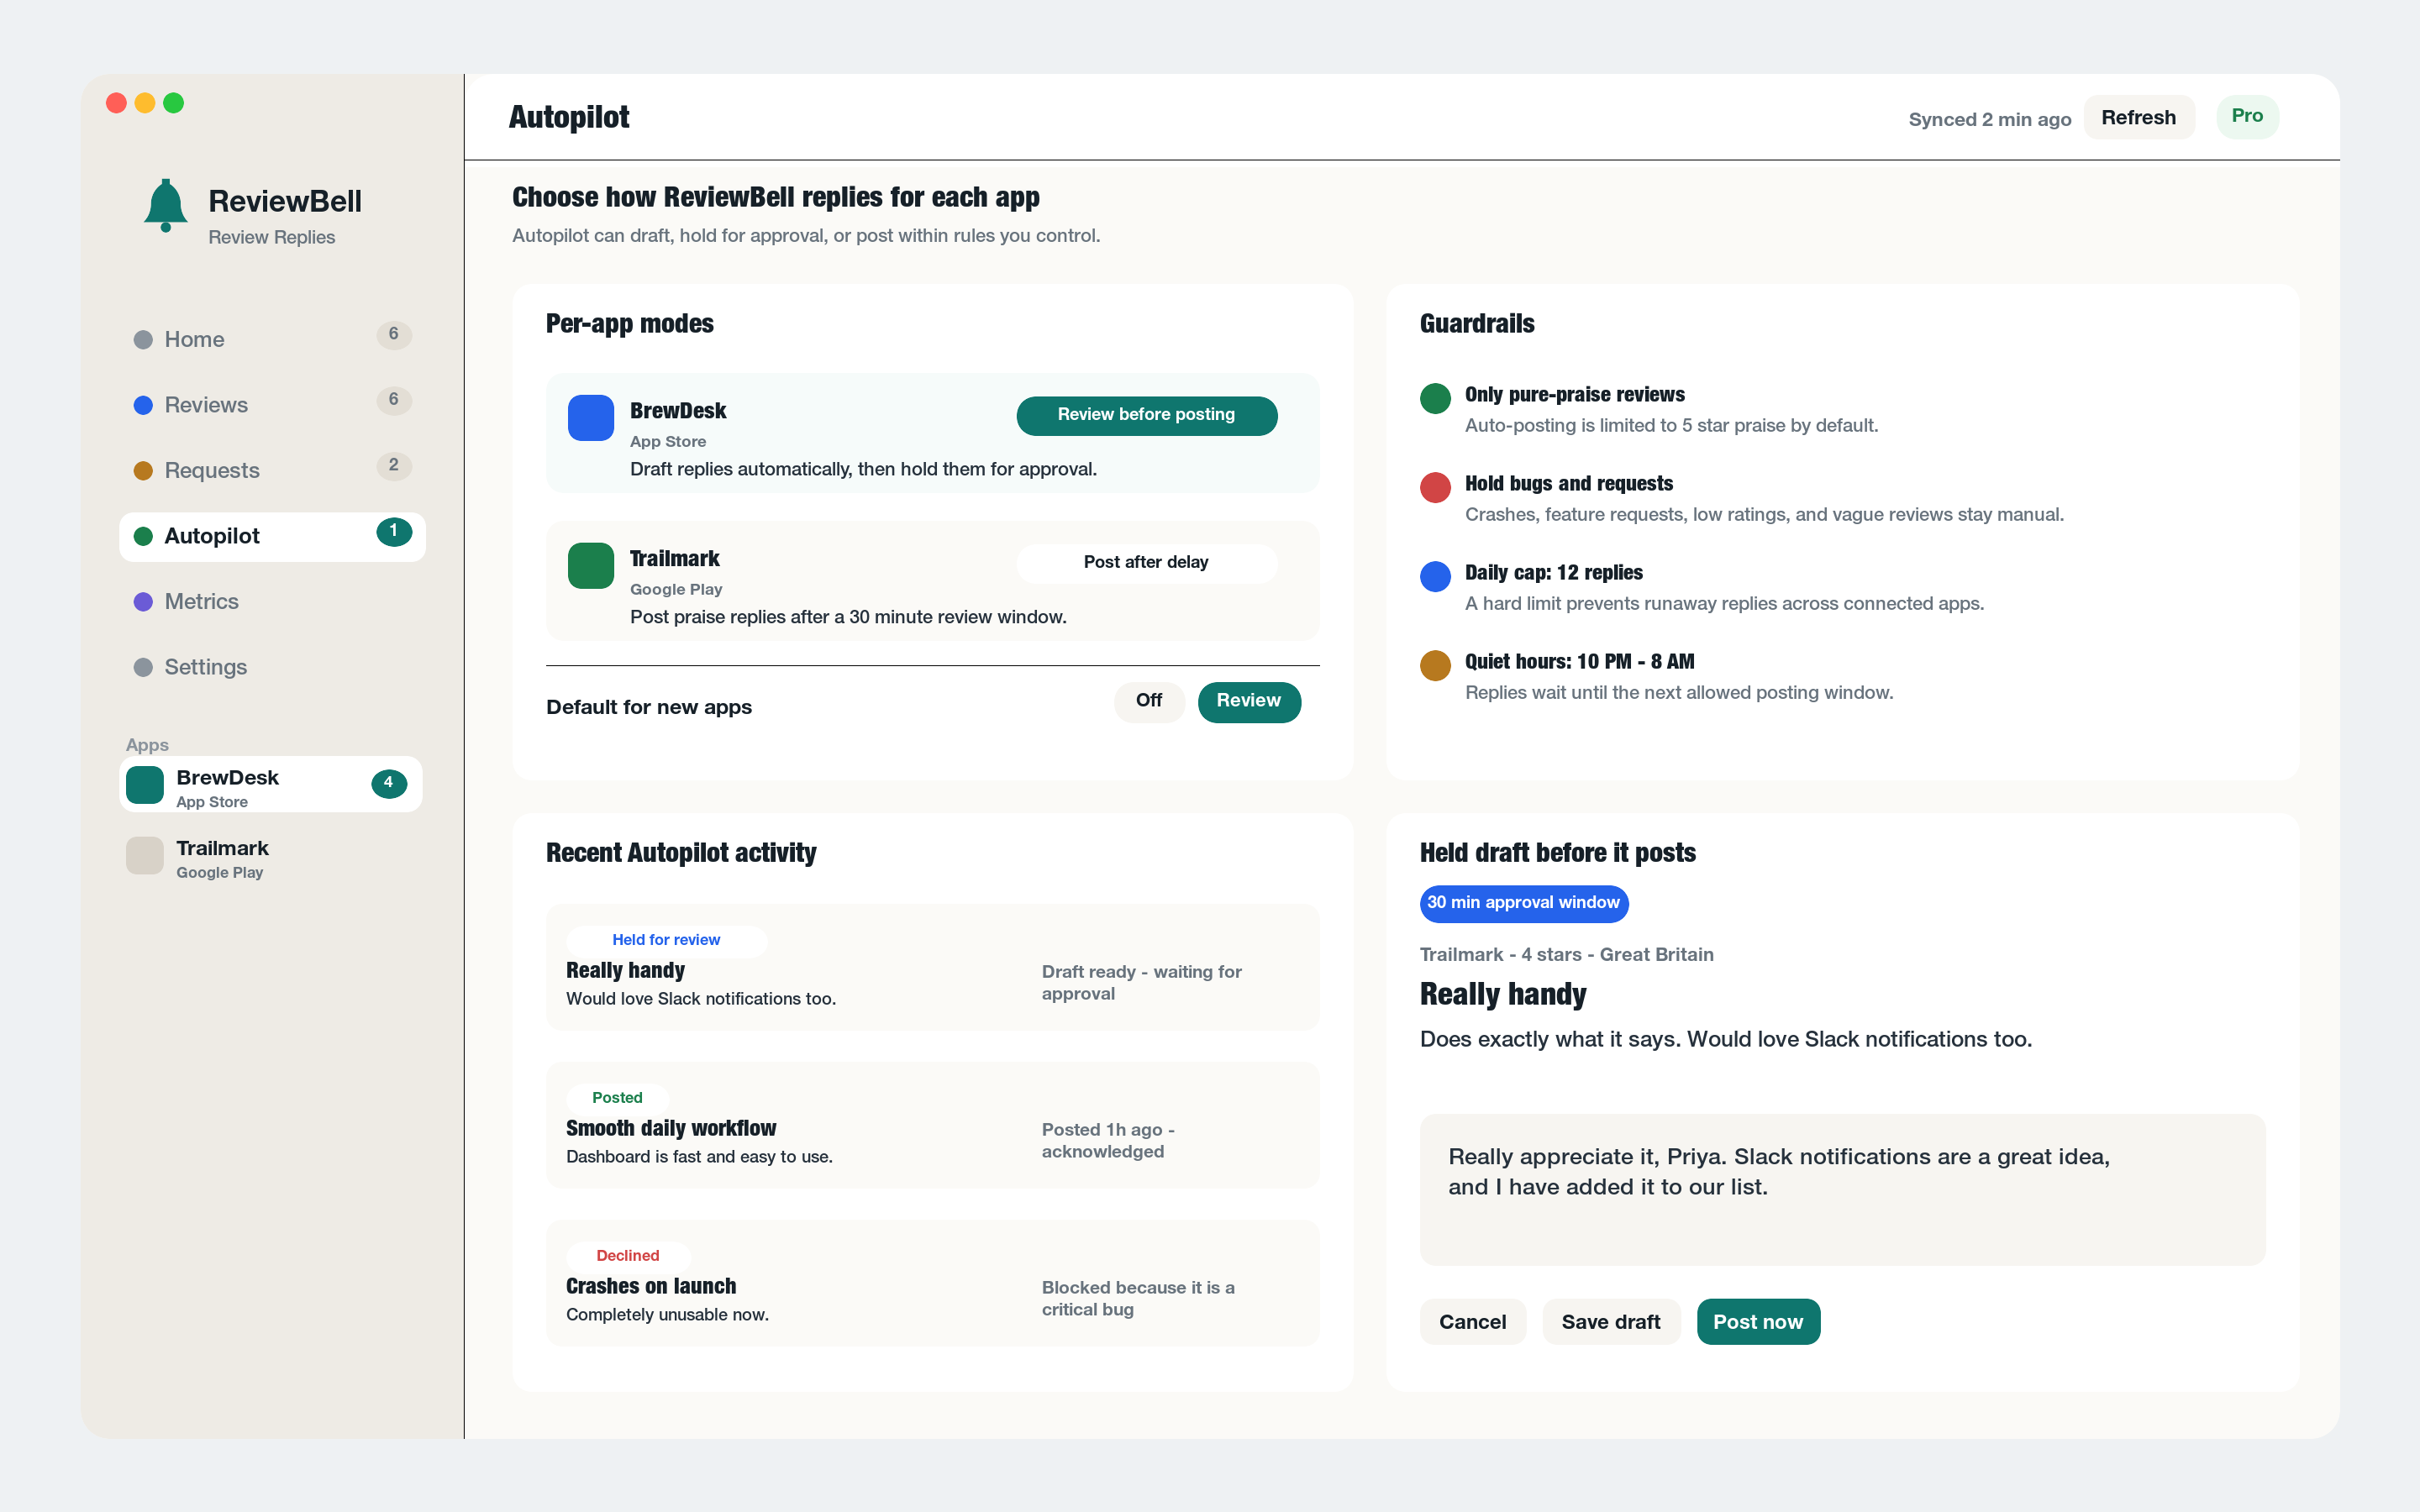Click the amber dot beside Quiet hours
Screen dimensions: 2420x1512
[1435, 665]
